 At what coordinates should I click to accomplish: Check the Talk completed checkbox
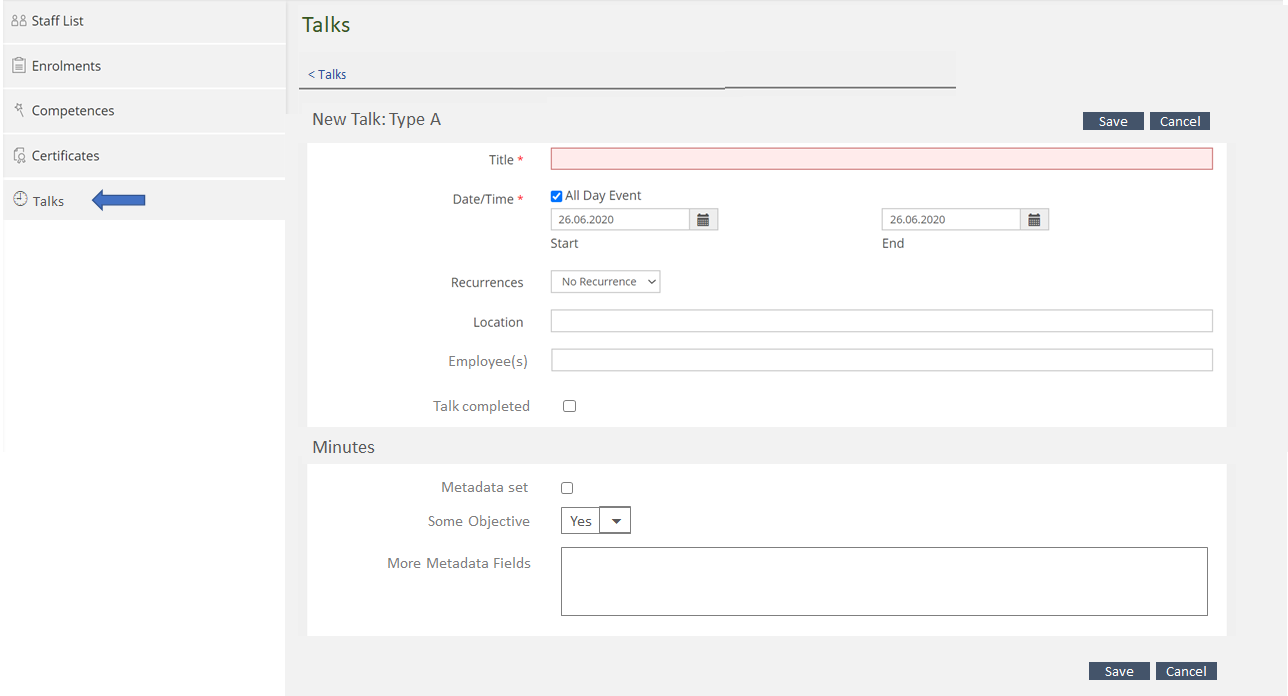tap(569, 406)
